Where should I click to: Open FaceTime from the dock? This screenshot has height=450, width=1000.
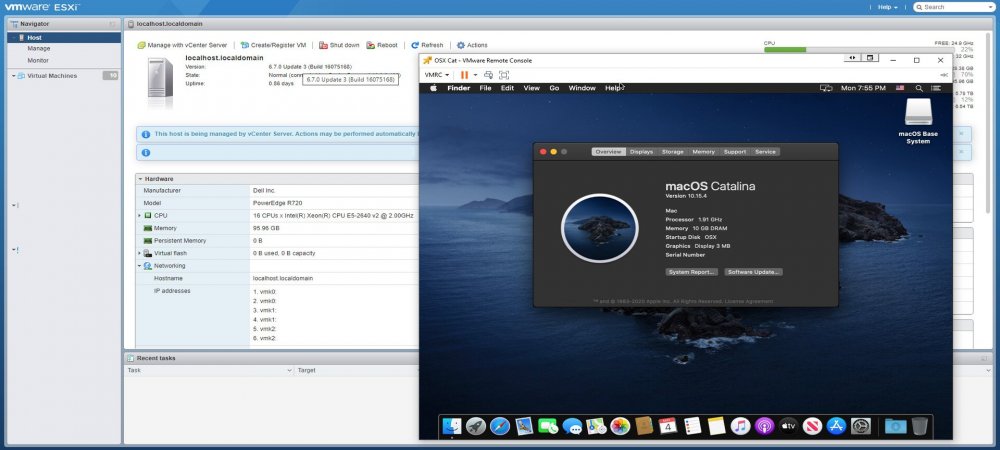tap(548, 426)
